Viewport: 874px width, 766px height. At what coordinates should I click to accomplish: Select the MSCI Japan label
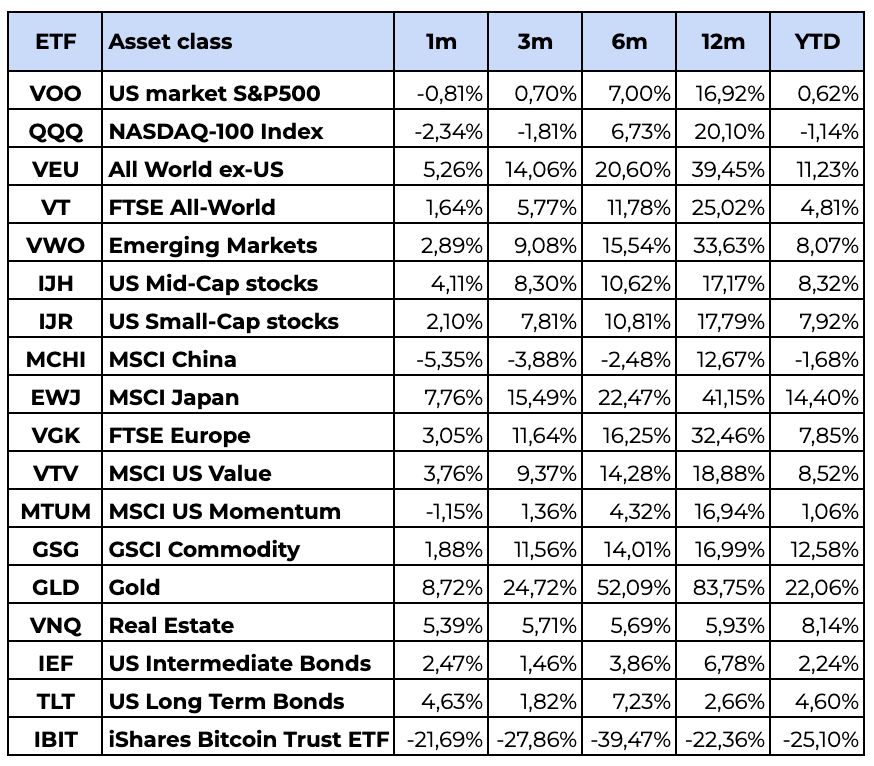click(174, 398)
